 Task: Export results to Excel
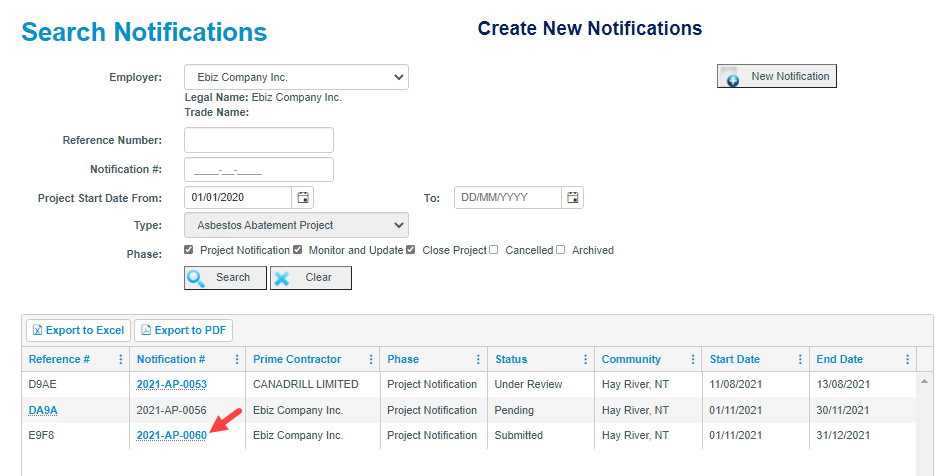[x=78, y=330]
